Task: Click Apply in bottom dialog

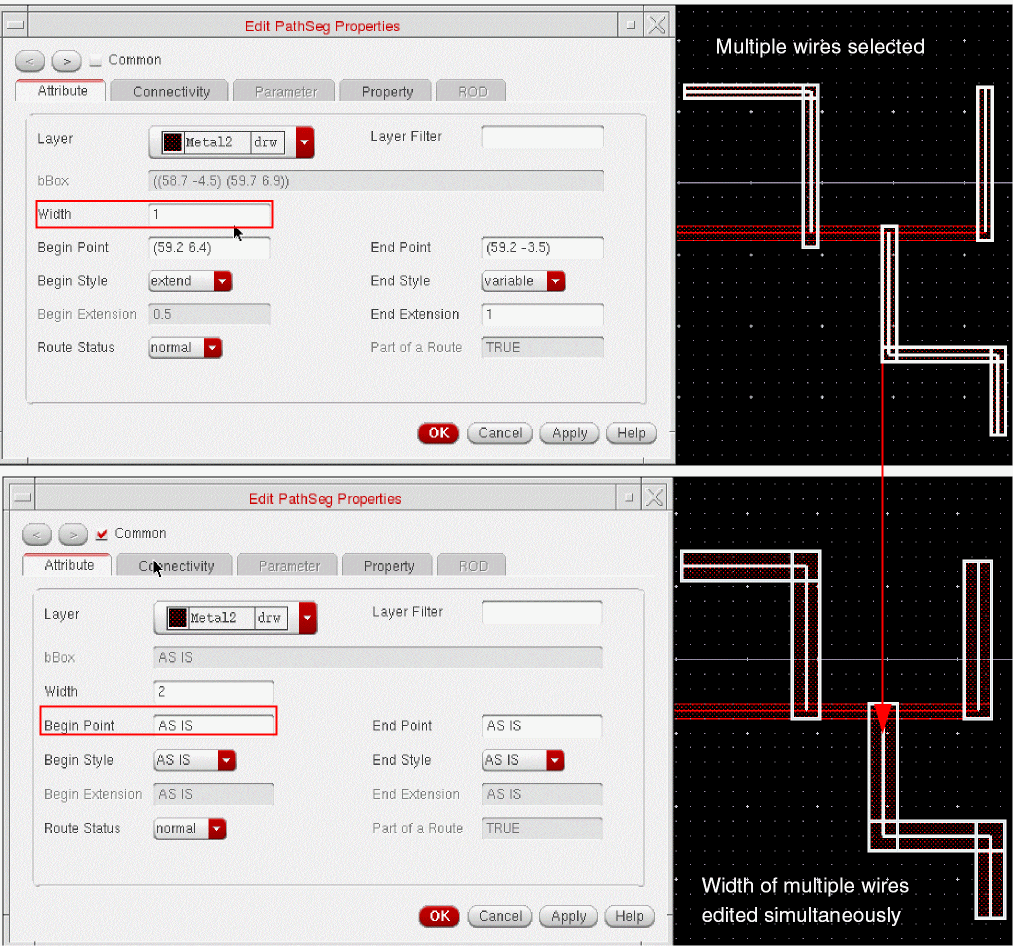Action: click(x=569, y=916)
